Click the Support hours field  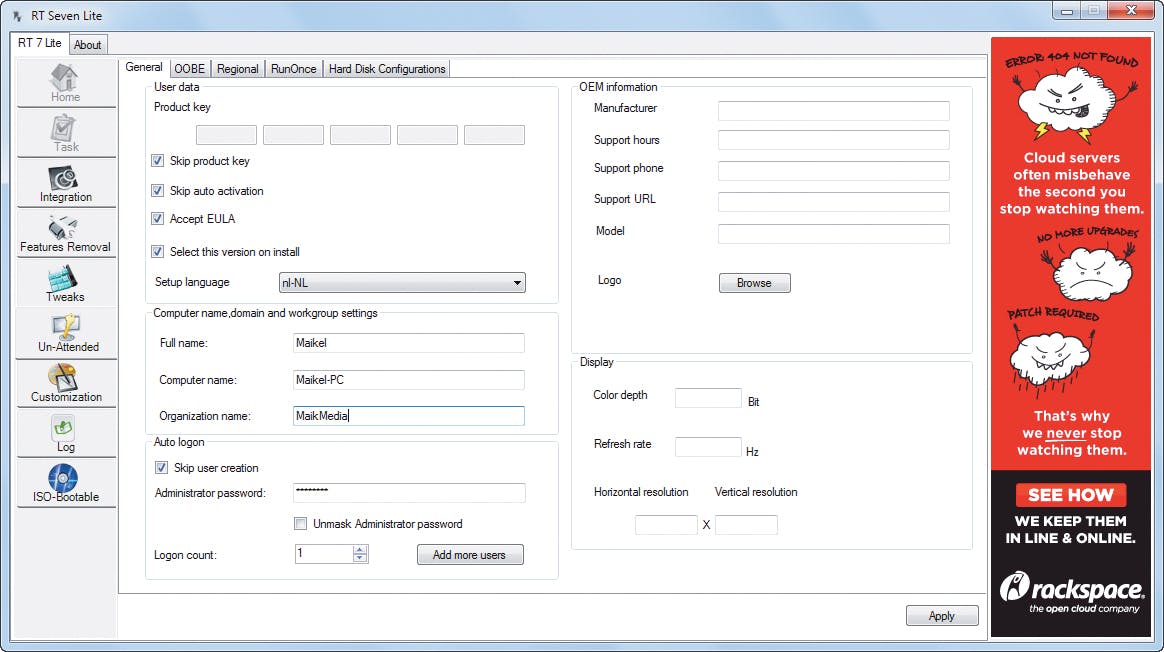[x=834, y=140]
